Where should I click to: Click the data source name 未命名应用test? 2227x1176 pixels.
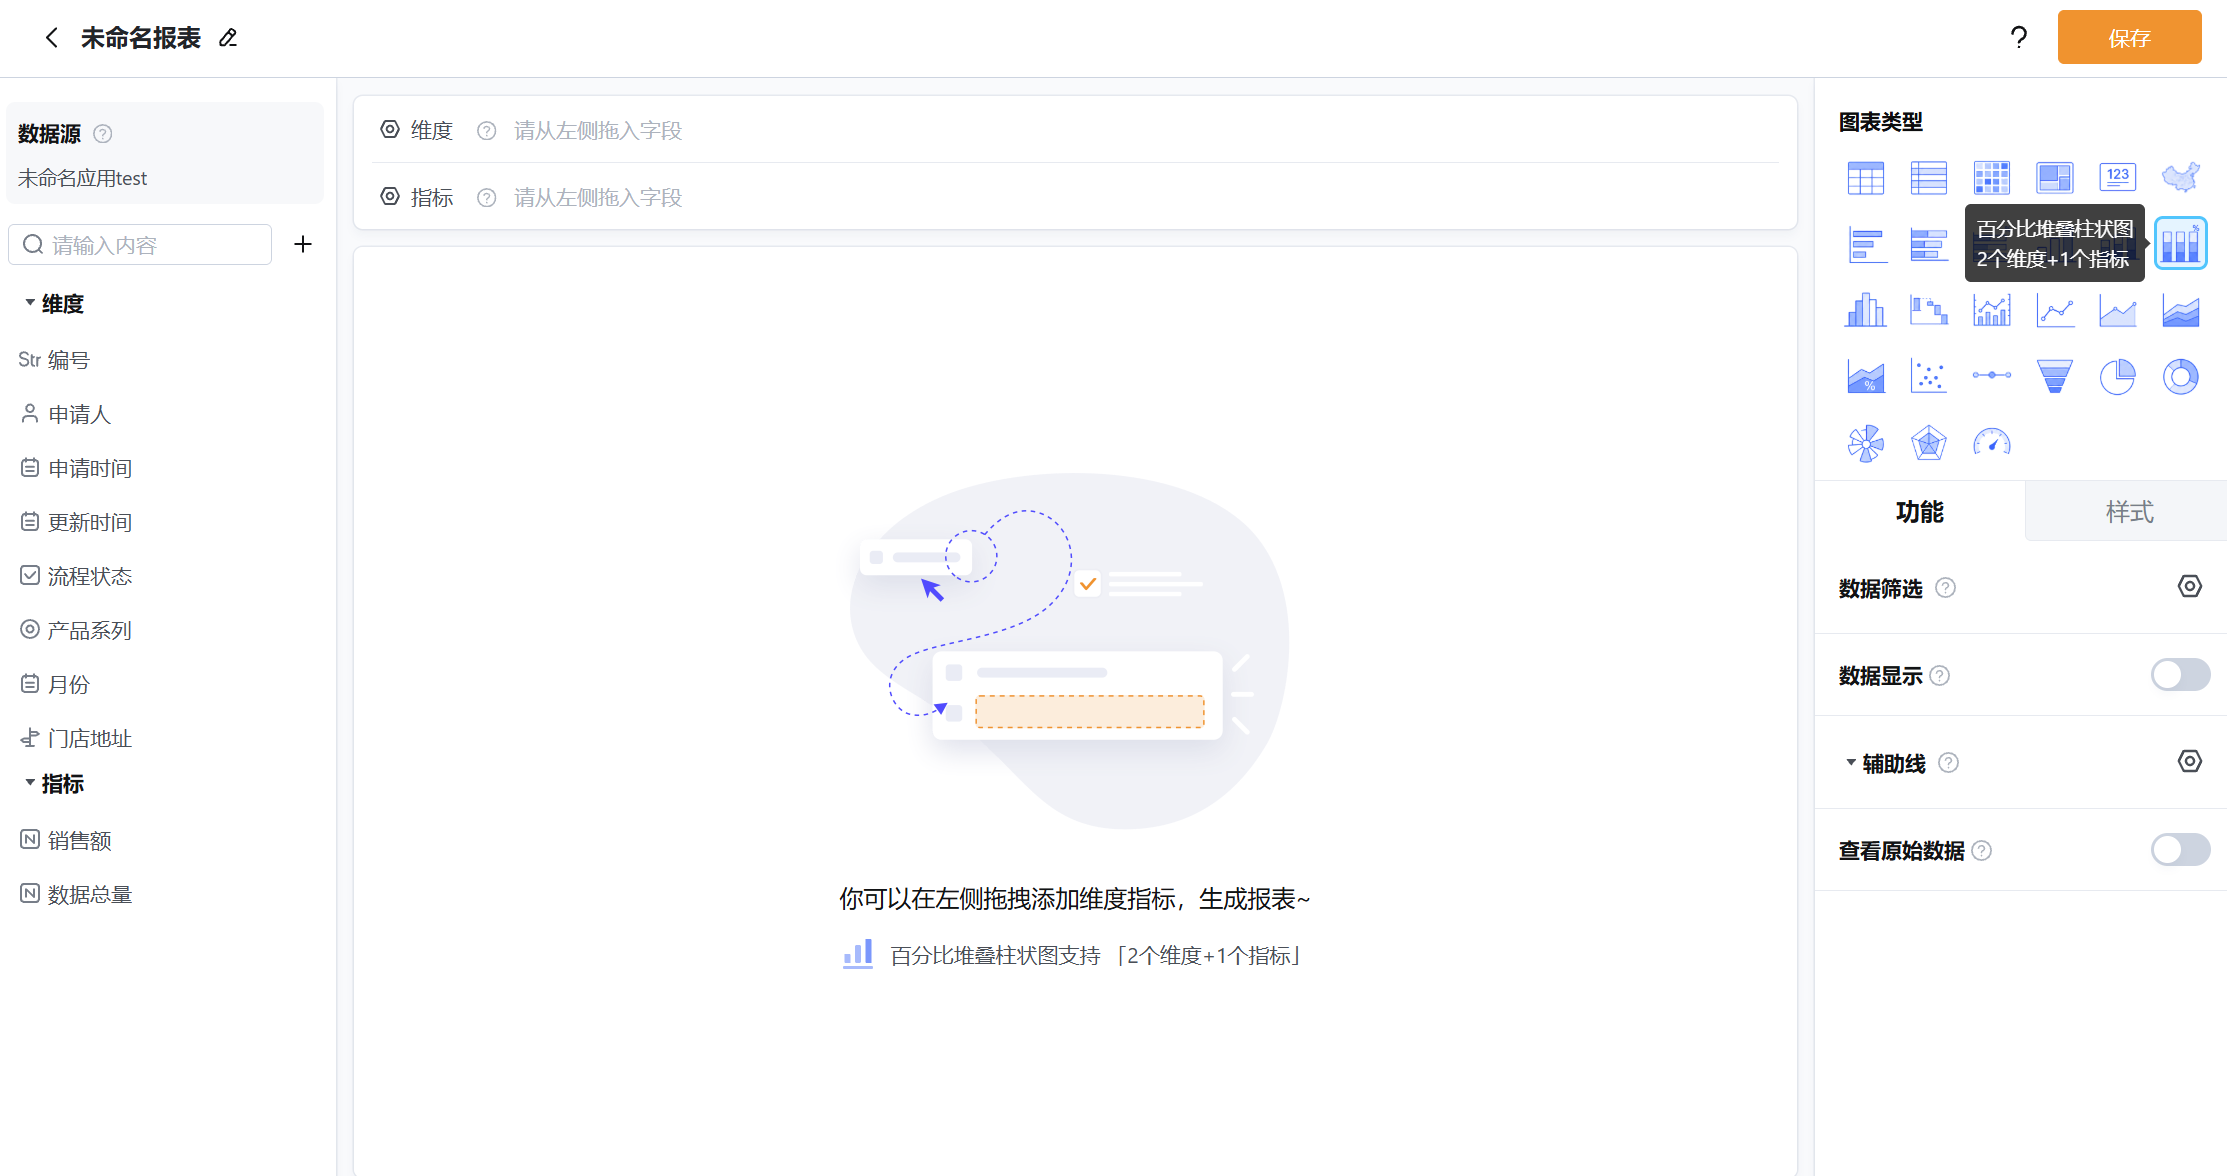coord(82,179)
